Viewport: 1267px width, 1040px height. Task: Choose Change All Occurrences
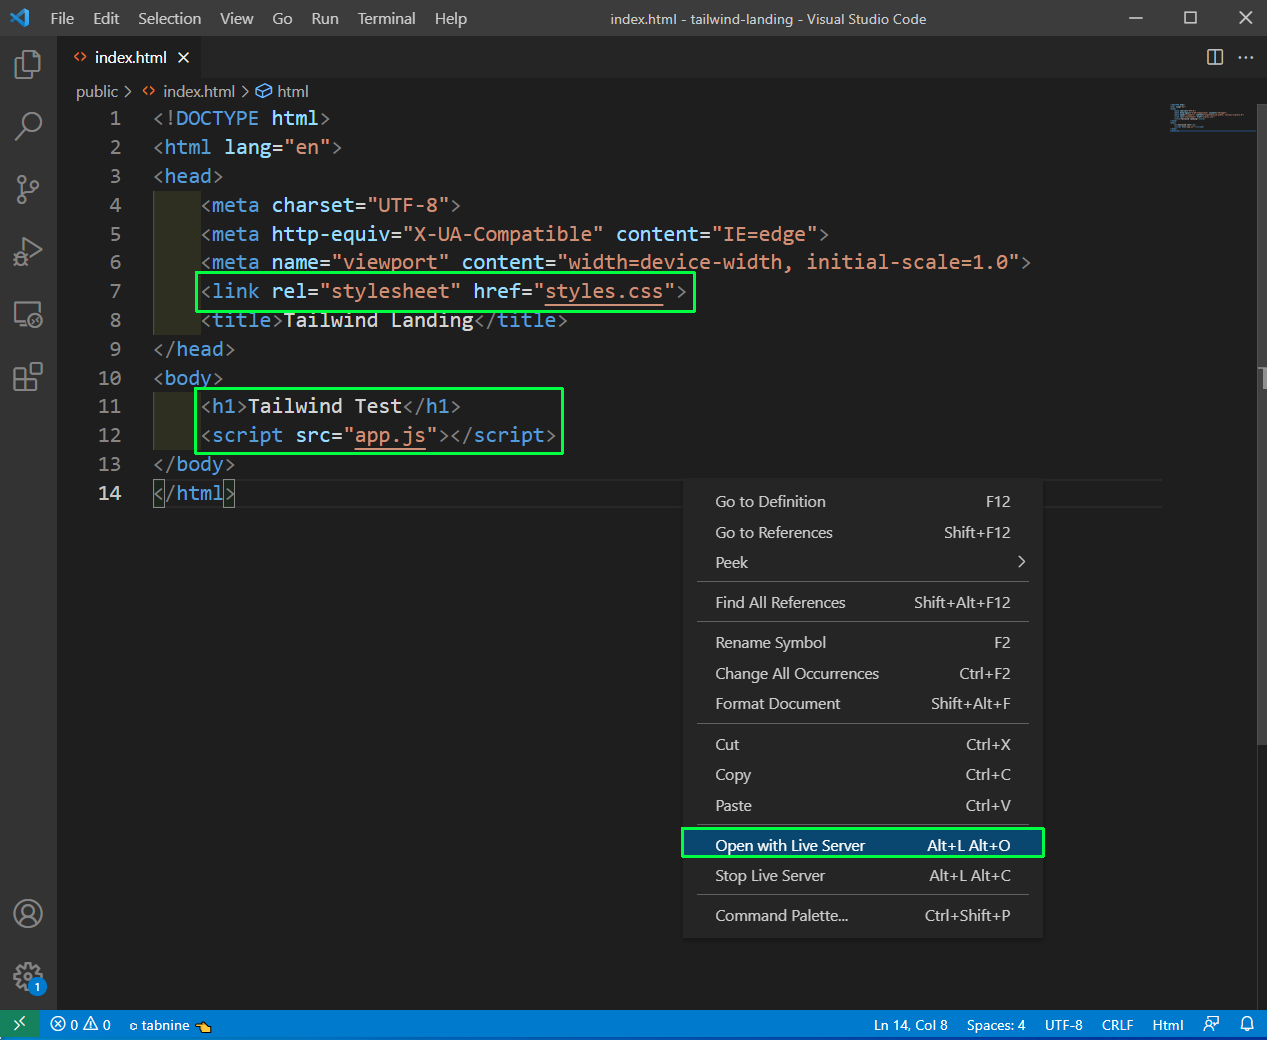pyautogui.click(x=862, y=673)
